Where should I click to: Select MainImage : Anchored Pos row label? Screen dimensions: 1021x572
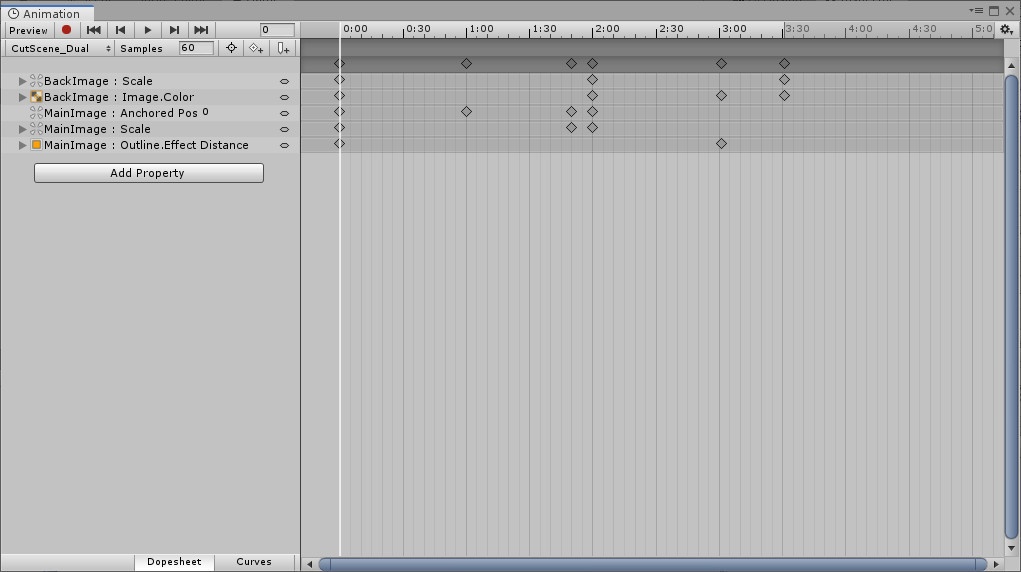click(120, 113)
